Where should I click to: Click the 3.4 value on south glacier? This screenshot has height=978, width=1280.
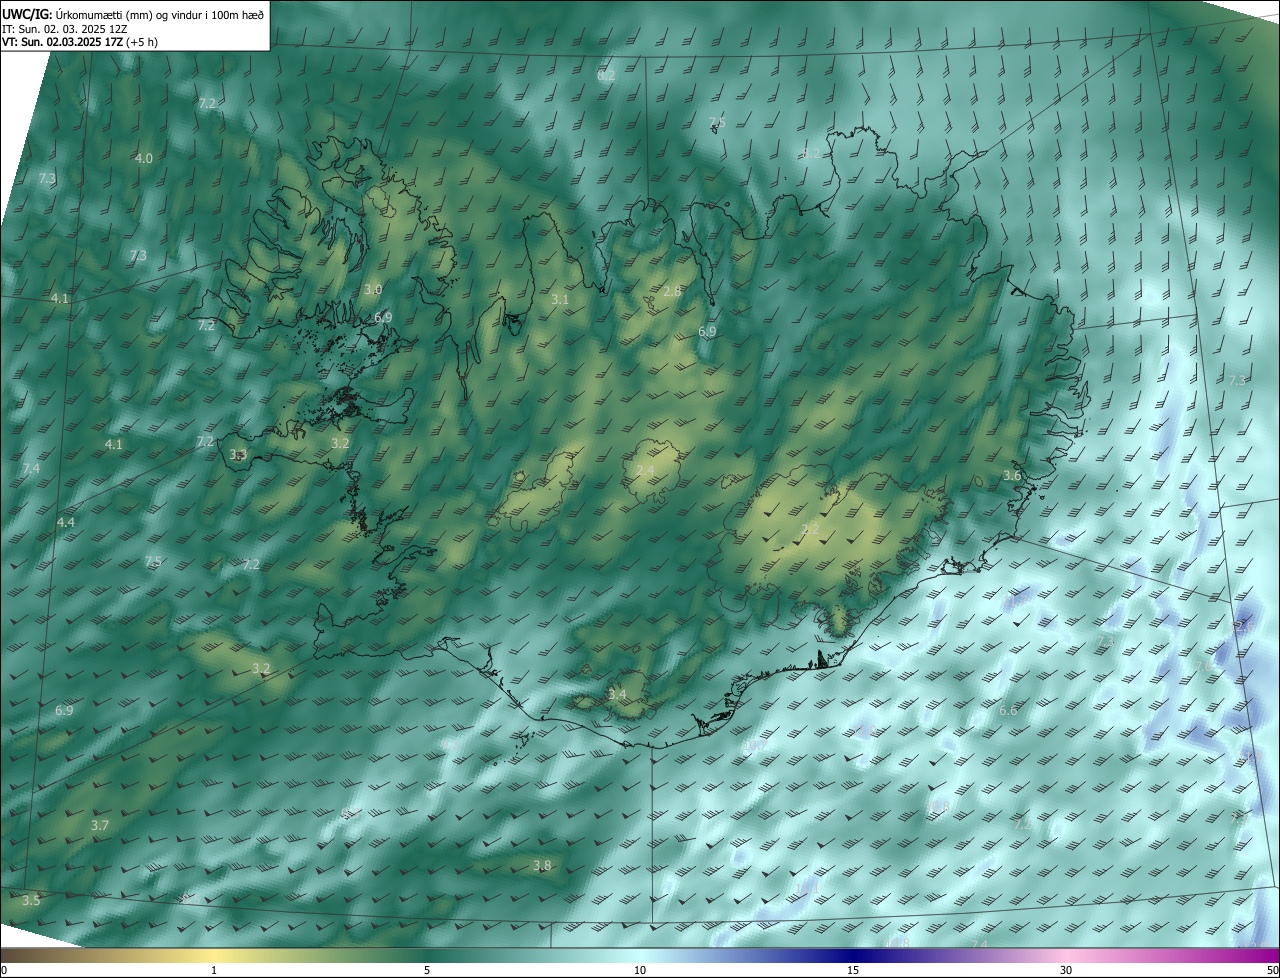[617, 694]
